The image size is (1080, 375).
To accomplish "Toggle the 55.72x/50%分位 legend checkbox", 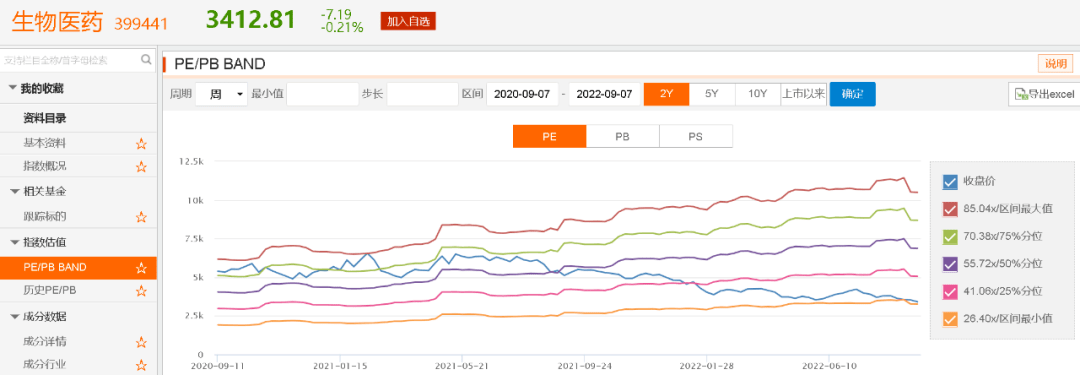I will 950,263.
